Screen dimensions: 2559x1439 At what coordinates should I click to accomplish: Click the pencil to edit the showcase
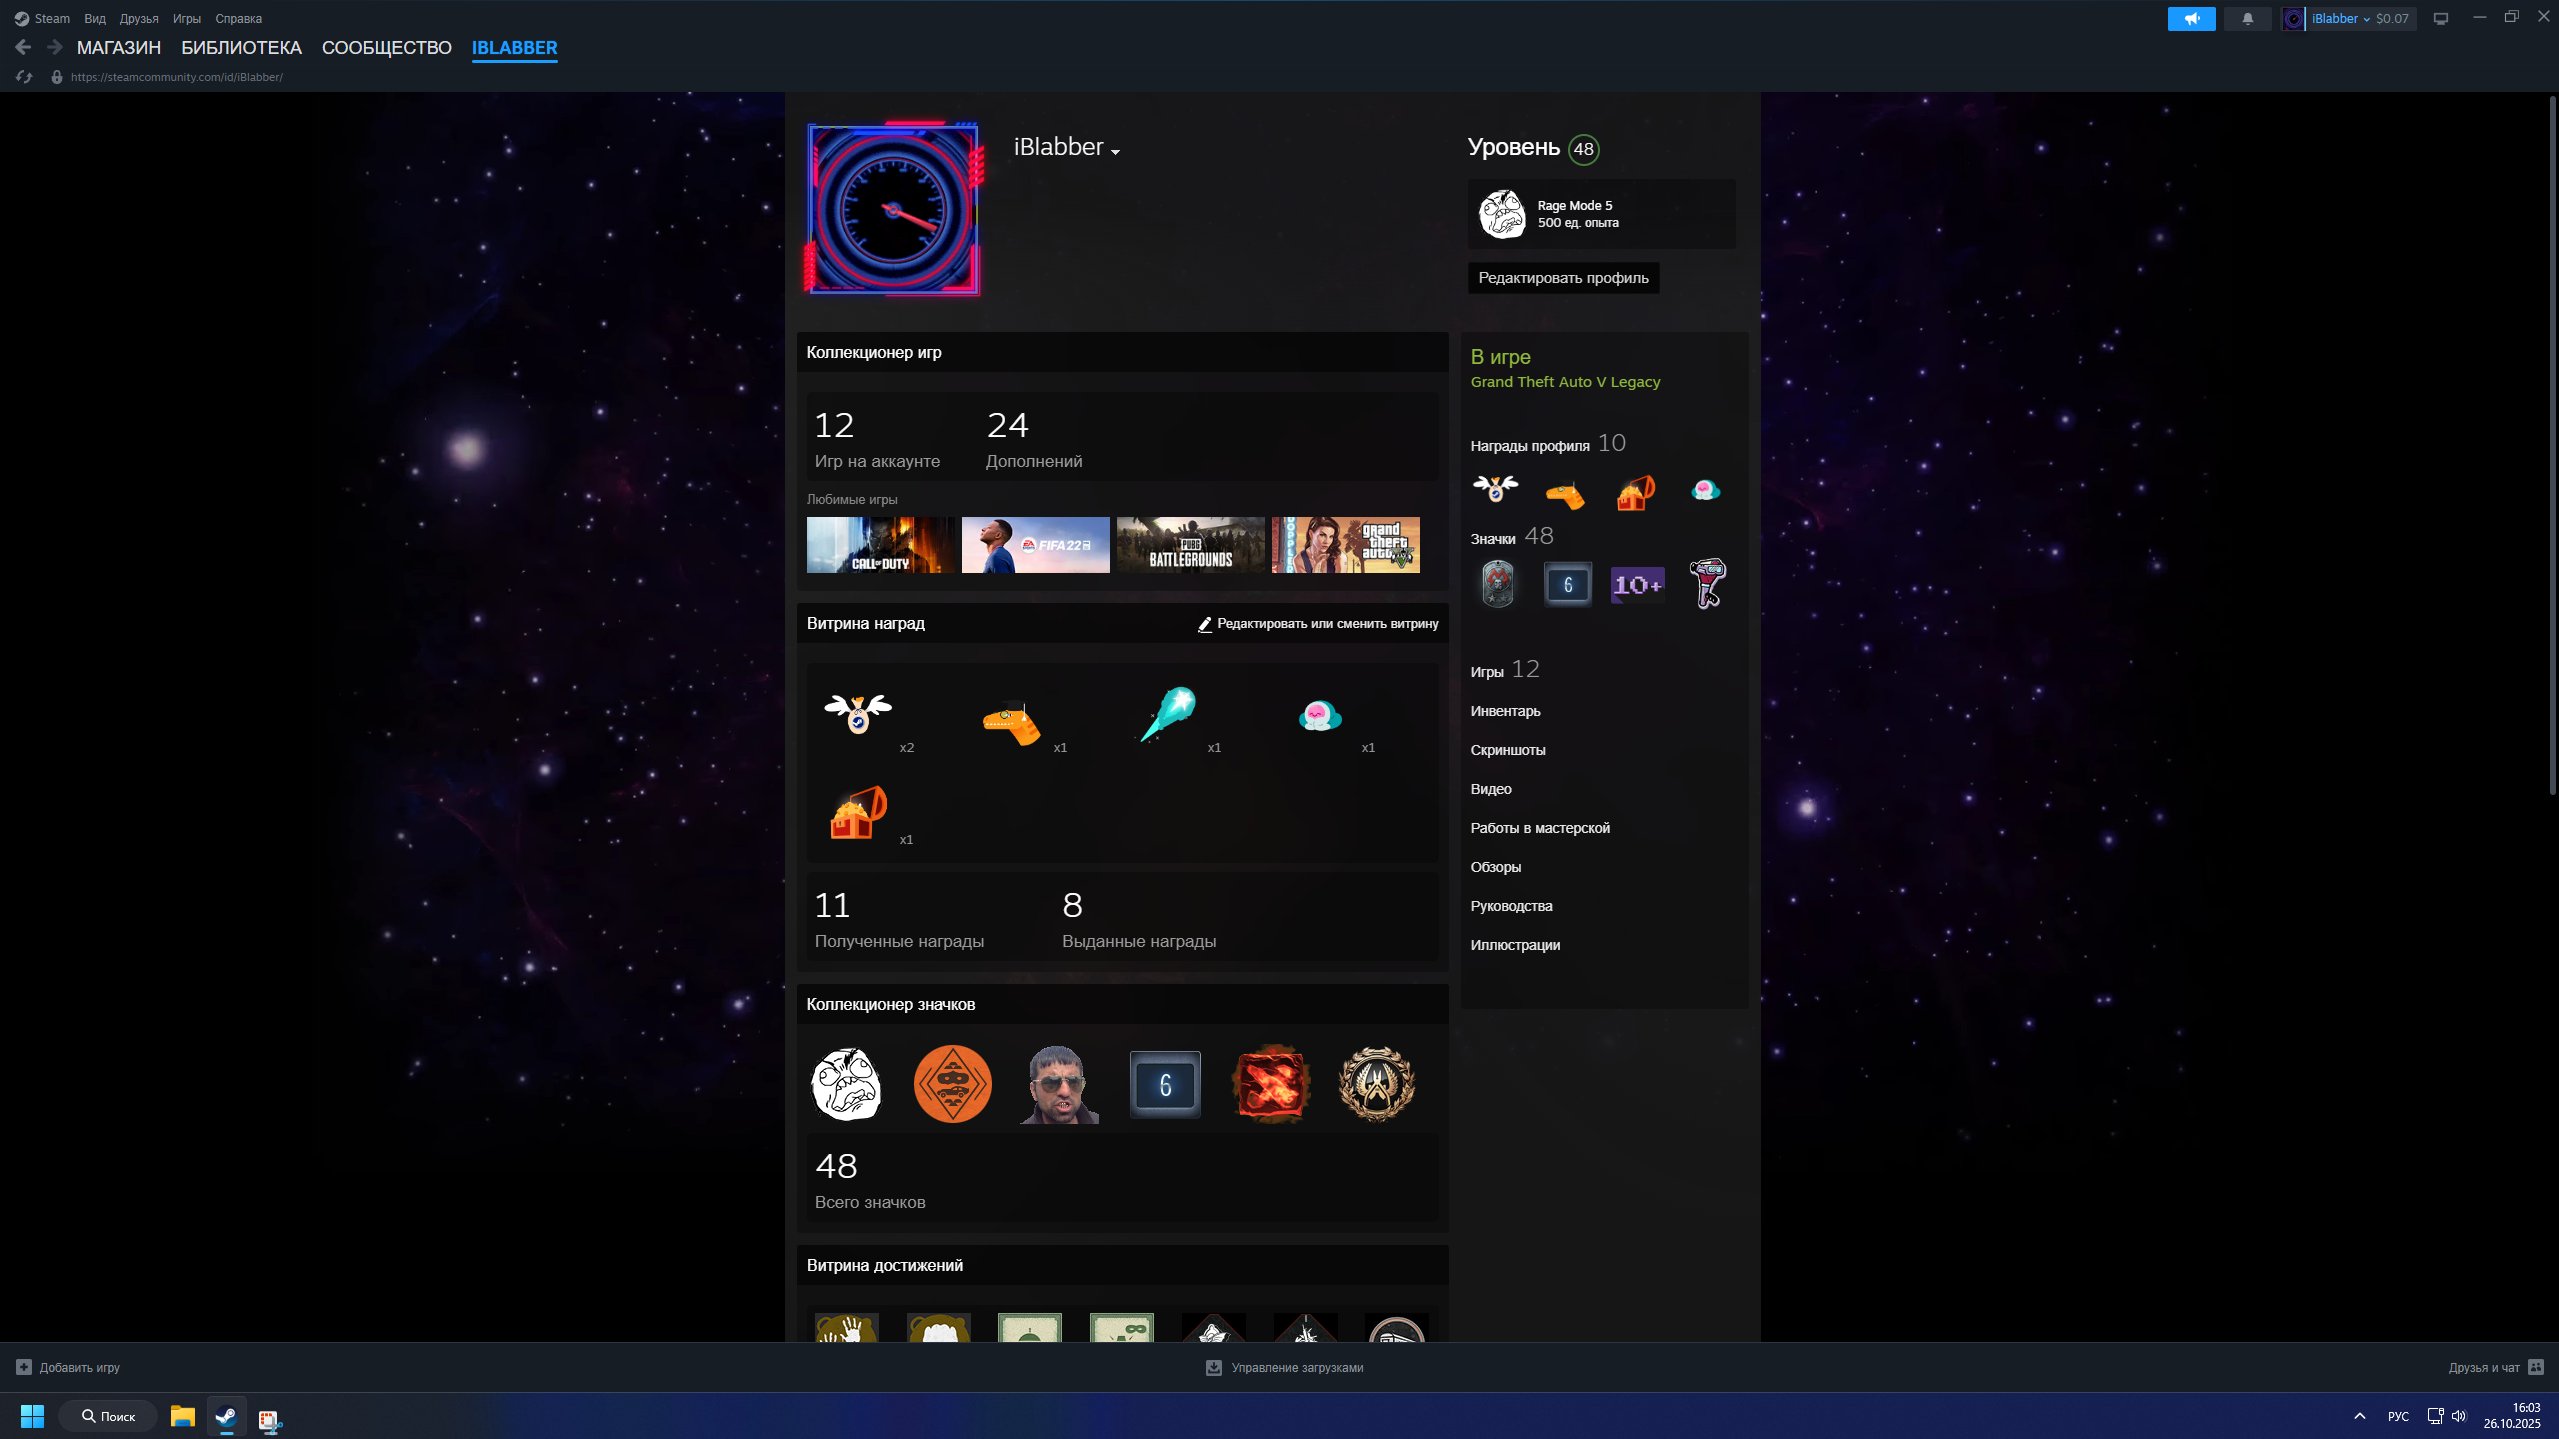pos(1205,624)
